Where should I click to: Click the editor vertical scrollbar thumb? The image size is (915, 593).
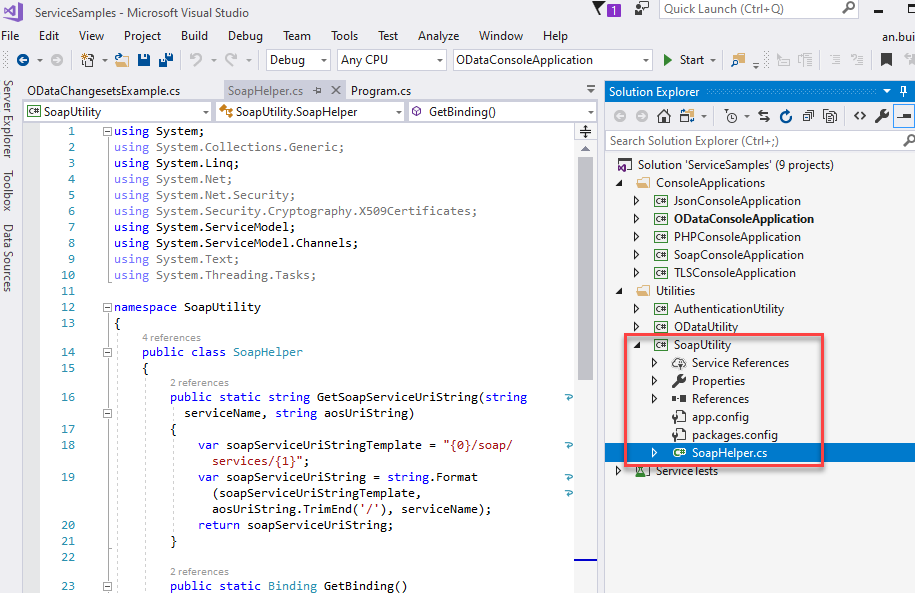click(585, 268)
